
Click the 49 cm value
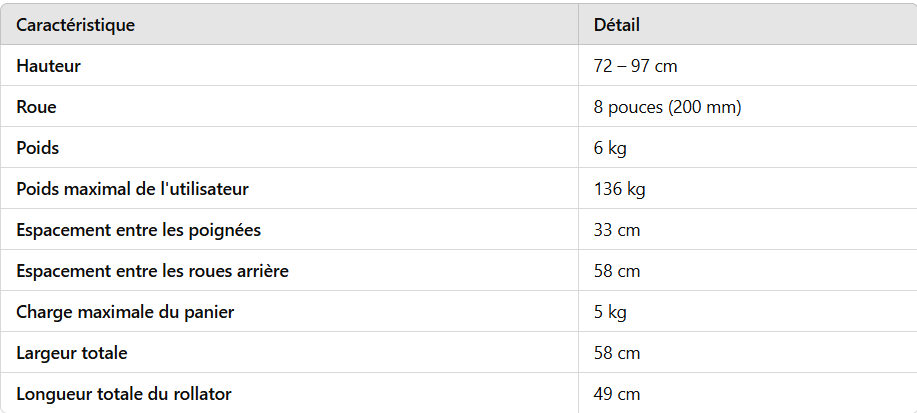click(x=617, y=394)
